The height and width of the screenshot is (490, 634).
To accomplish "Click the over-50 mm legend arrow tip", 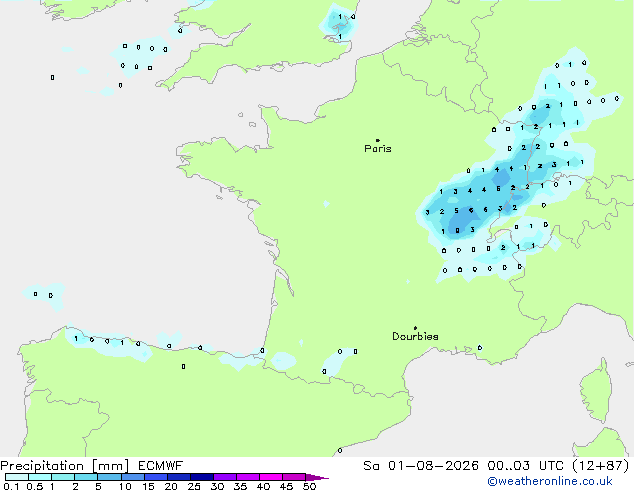I will pyautogui.click(x=317, y=477).
